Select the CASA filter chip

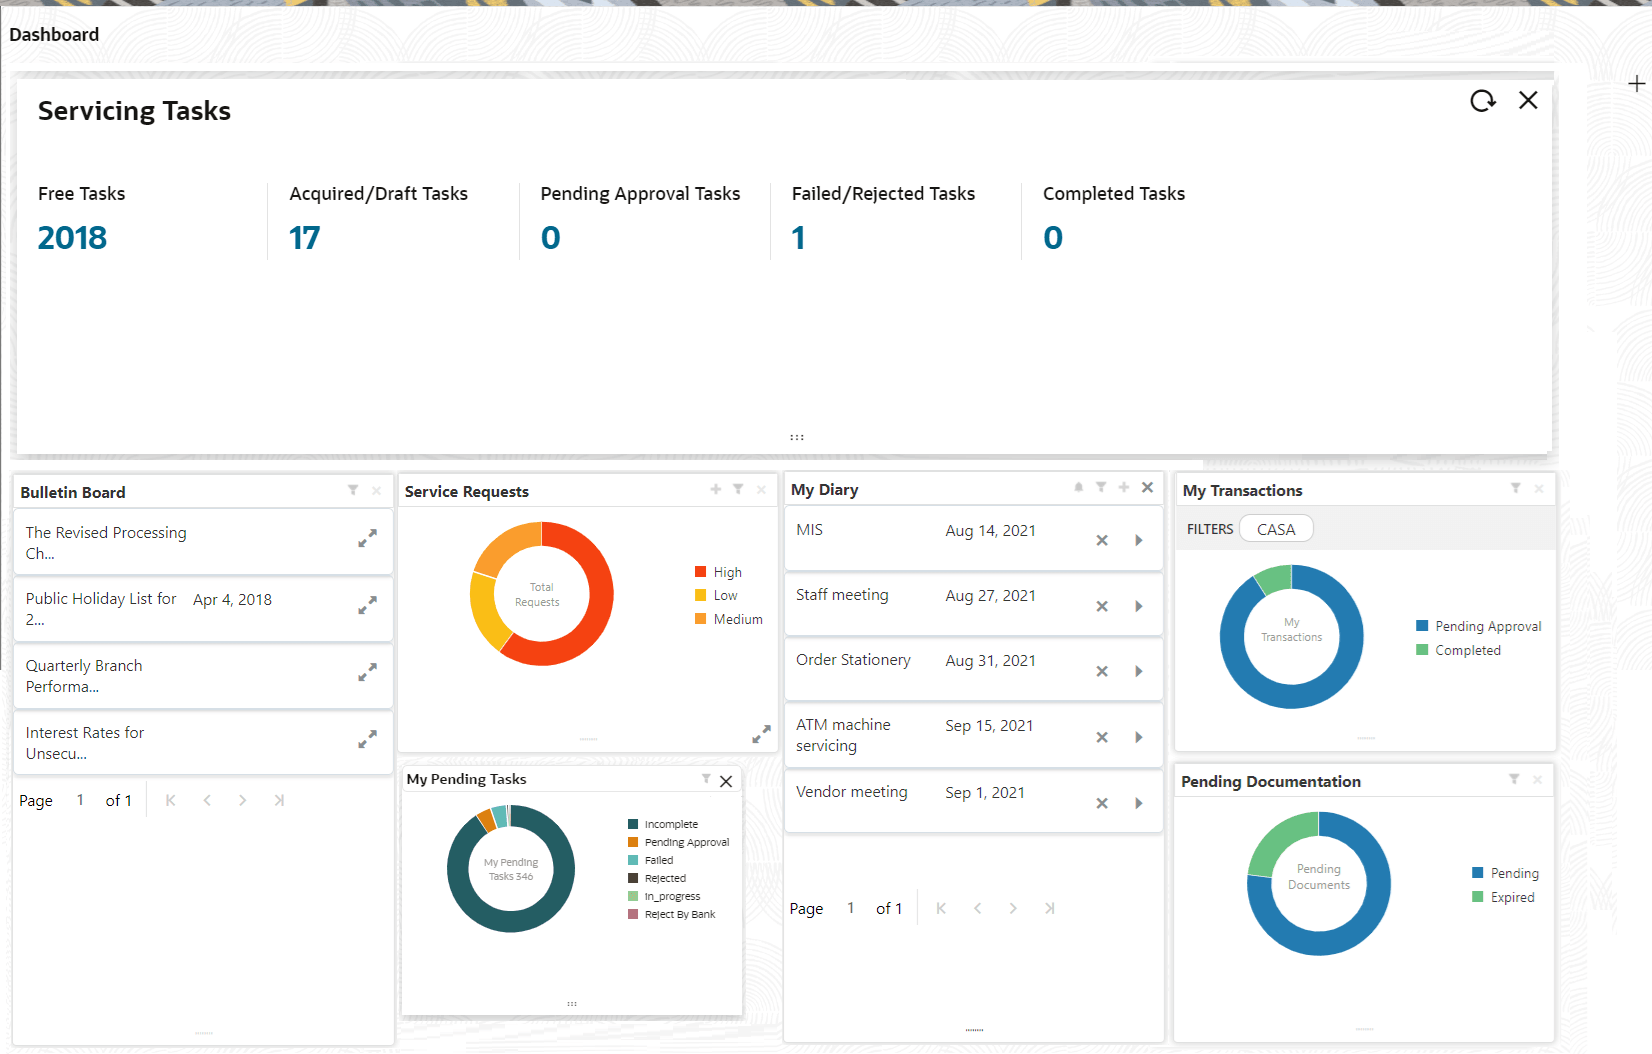click(x=1275, y=529)
